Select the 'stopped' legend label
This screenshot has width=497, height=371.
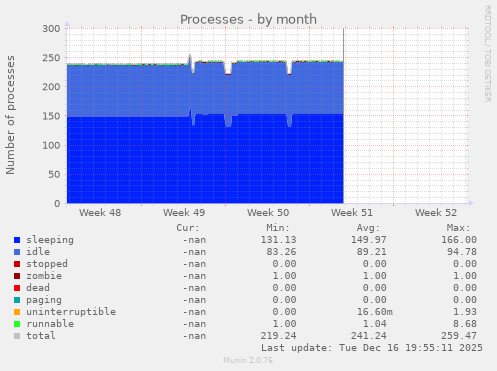coord(47,264)
